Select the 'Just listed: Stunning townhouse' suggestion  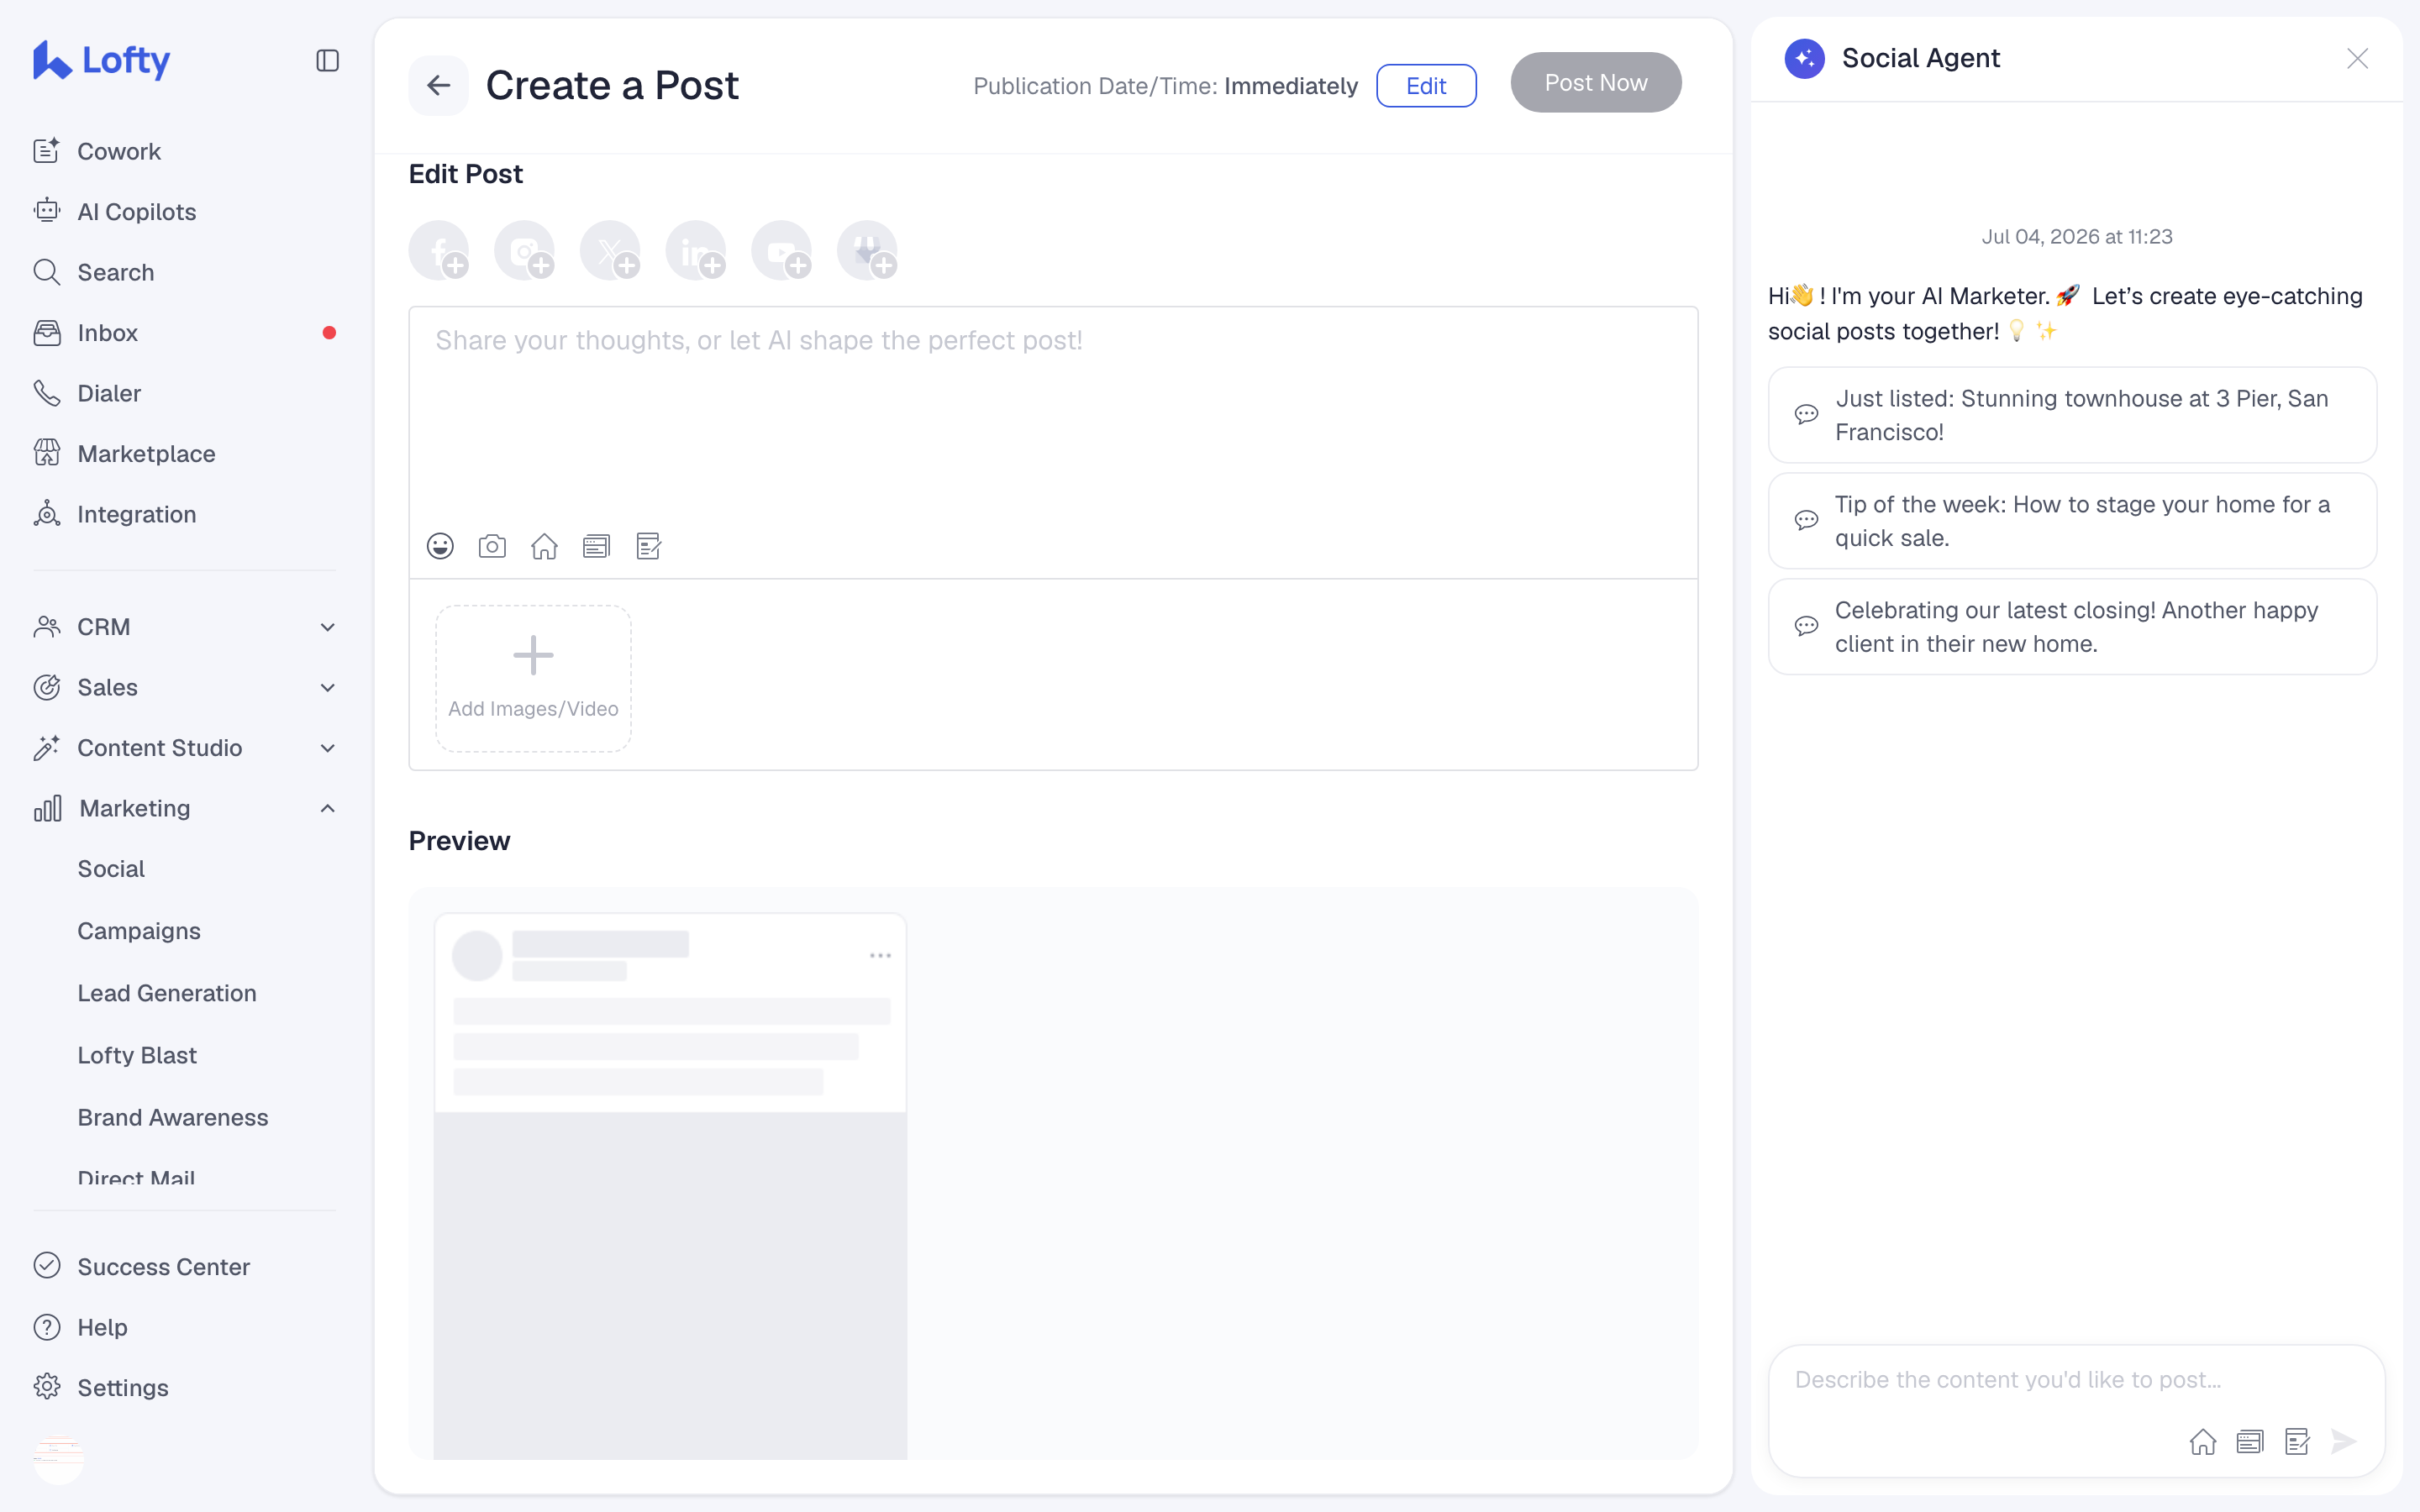coord(2072,415)
